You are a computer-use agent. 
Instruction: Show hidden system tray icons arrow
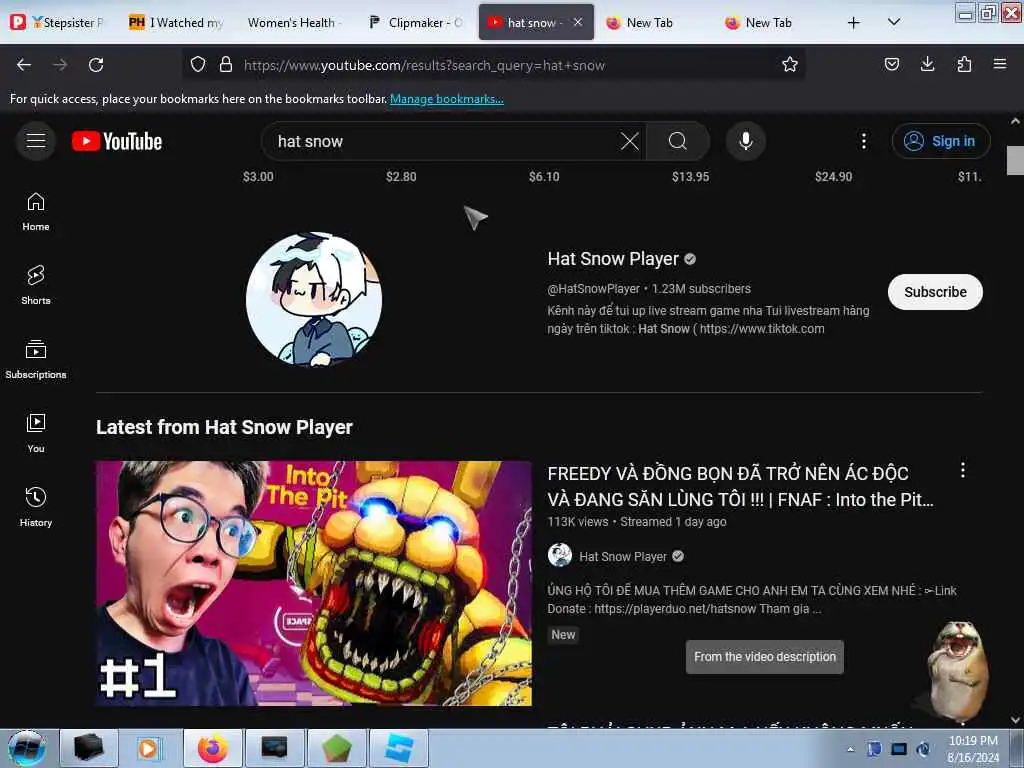click(850, 749)
